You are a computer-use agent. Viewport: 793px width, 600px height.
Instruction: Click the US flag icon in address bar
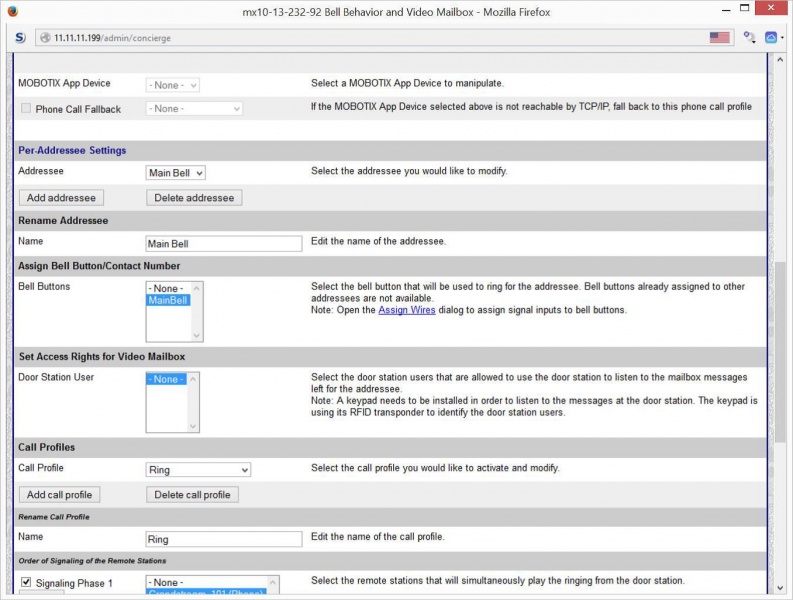[x=719, y=37]
